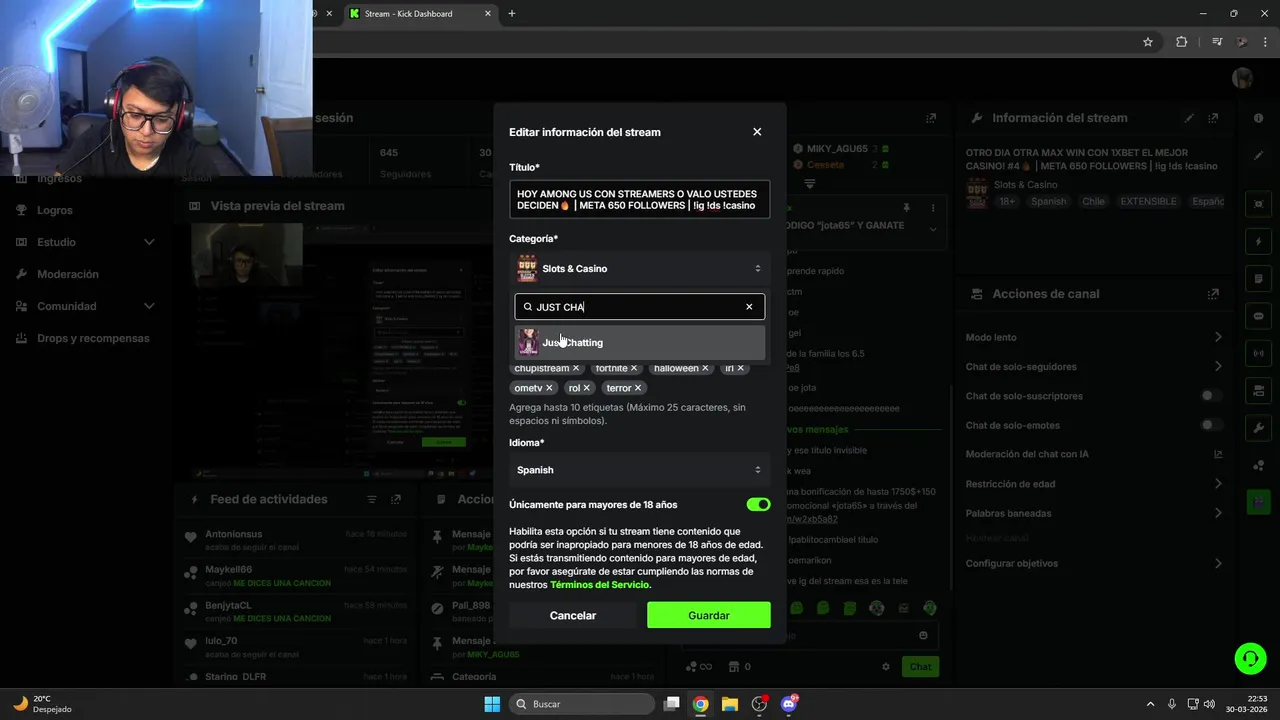Remove the chupistream tag
Viewport: 1280px width, 720px height.
click(578, 368)
